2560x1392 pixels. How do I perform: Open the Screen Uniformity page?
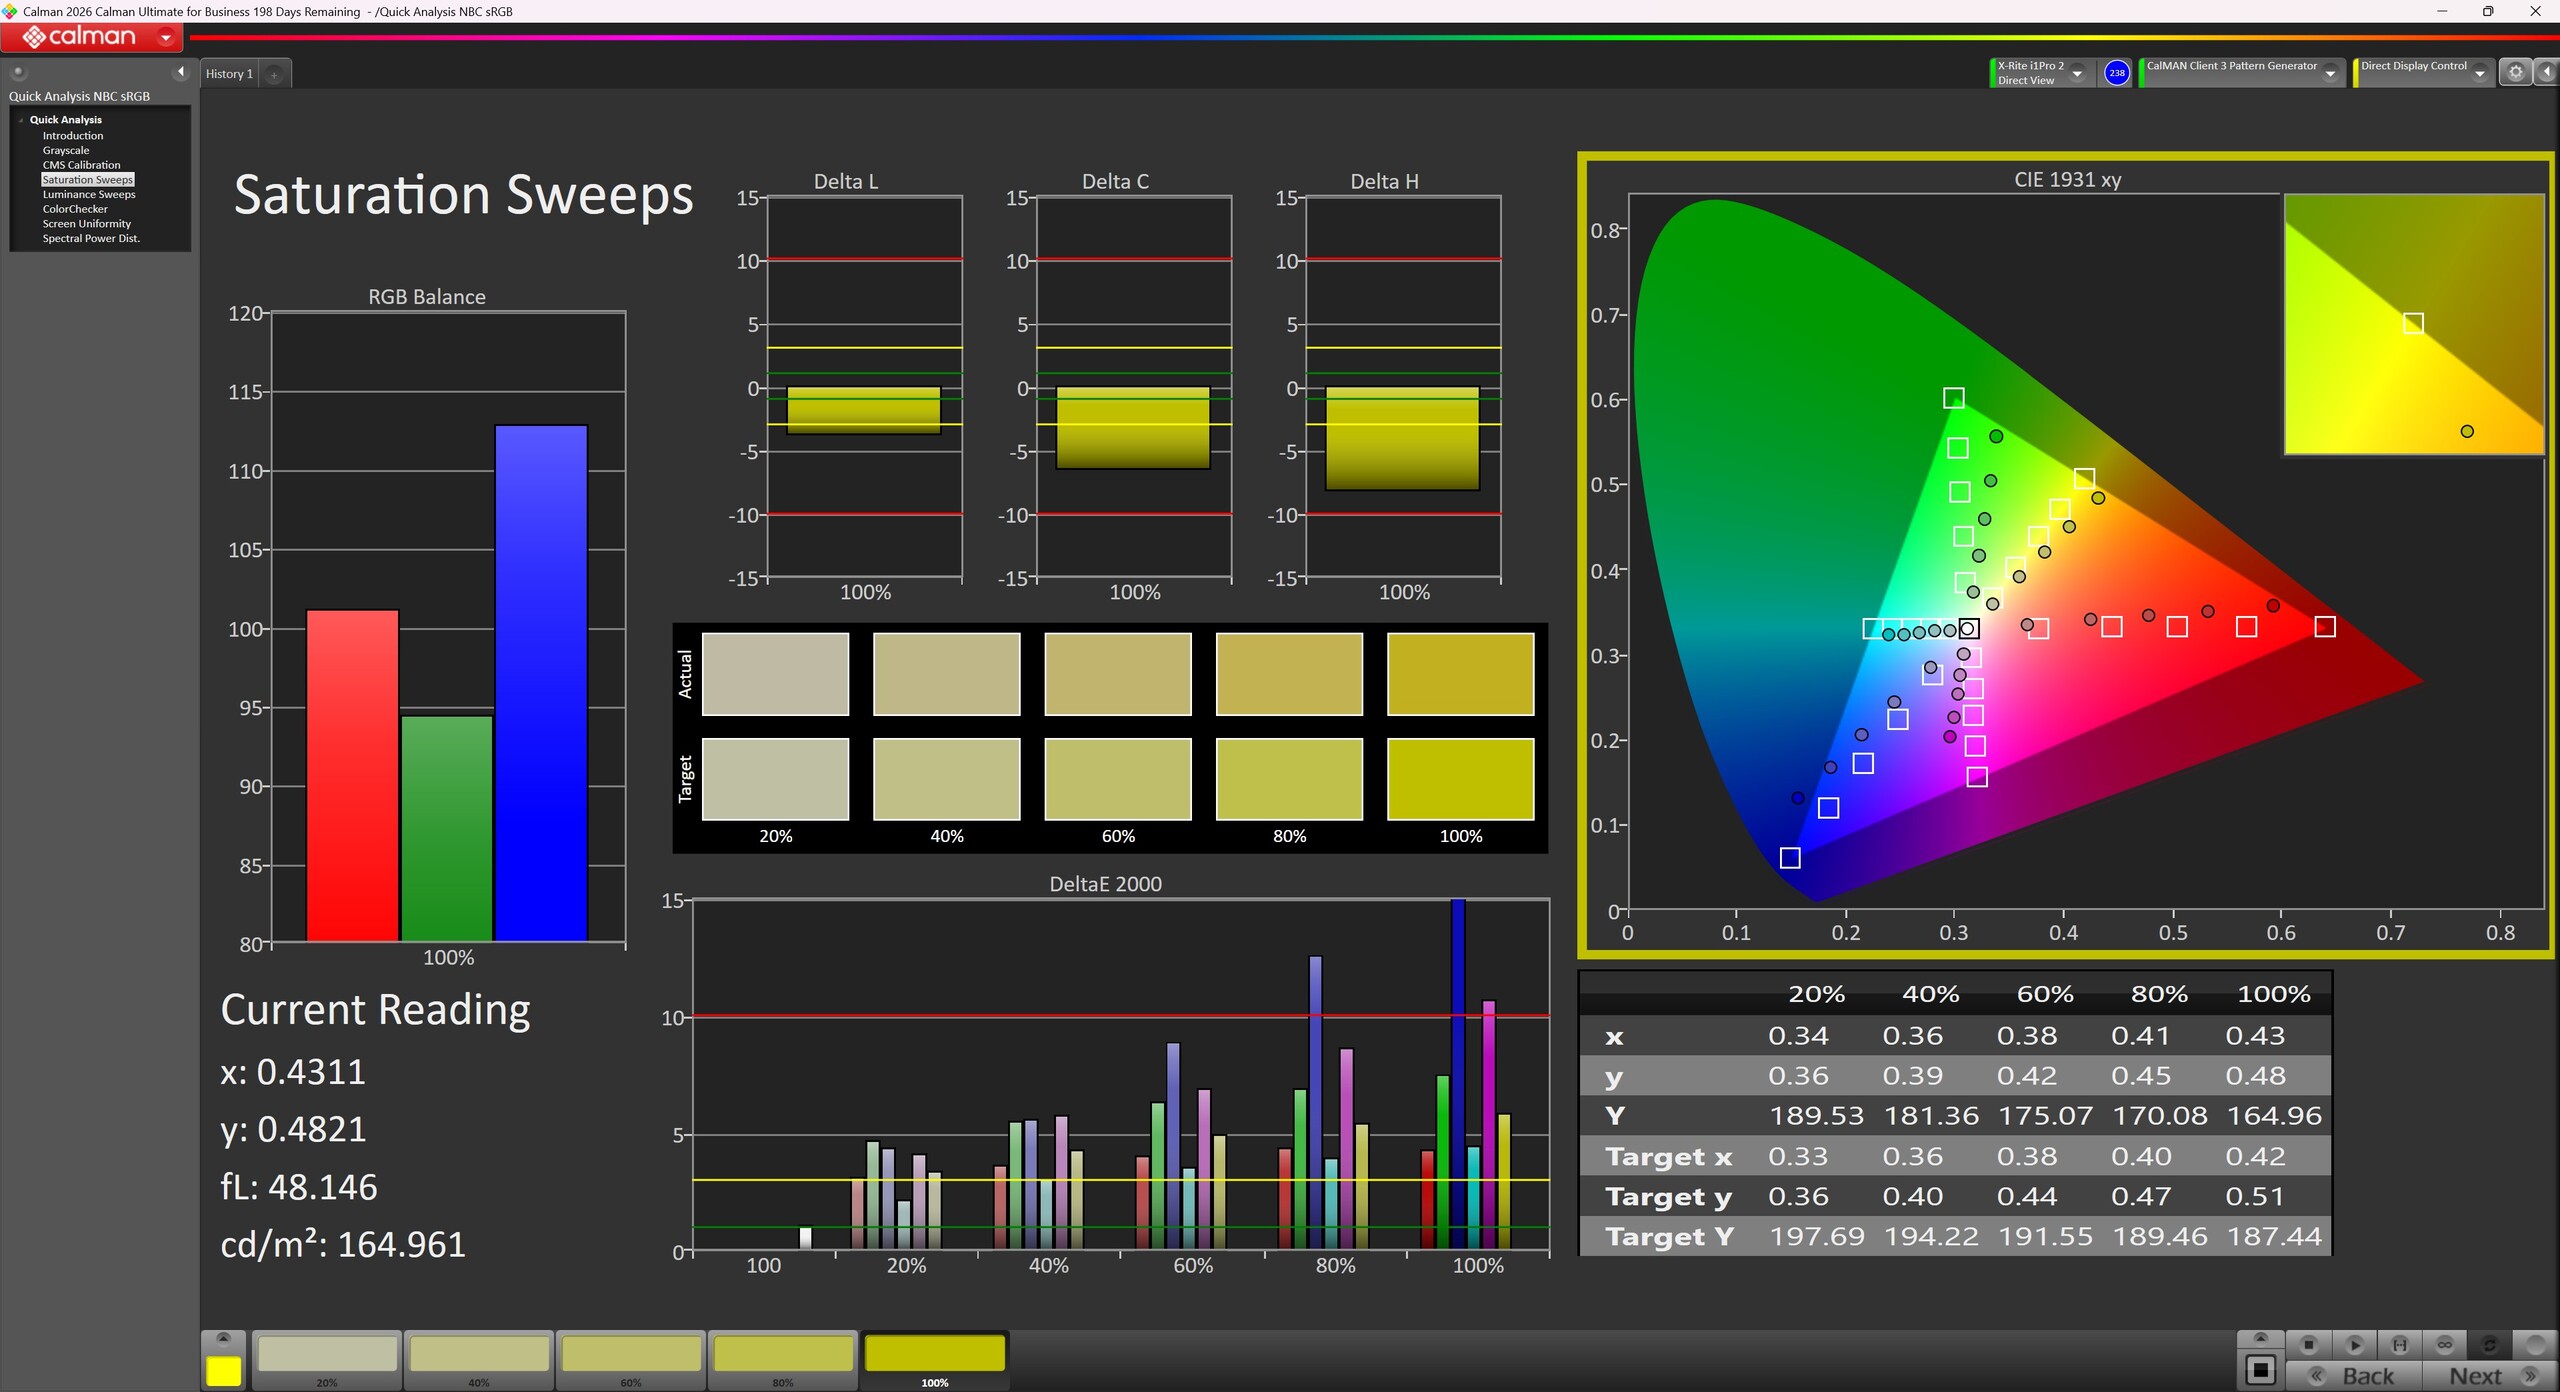point(87,224)
